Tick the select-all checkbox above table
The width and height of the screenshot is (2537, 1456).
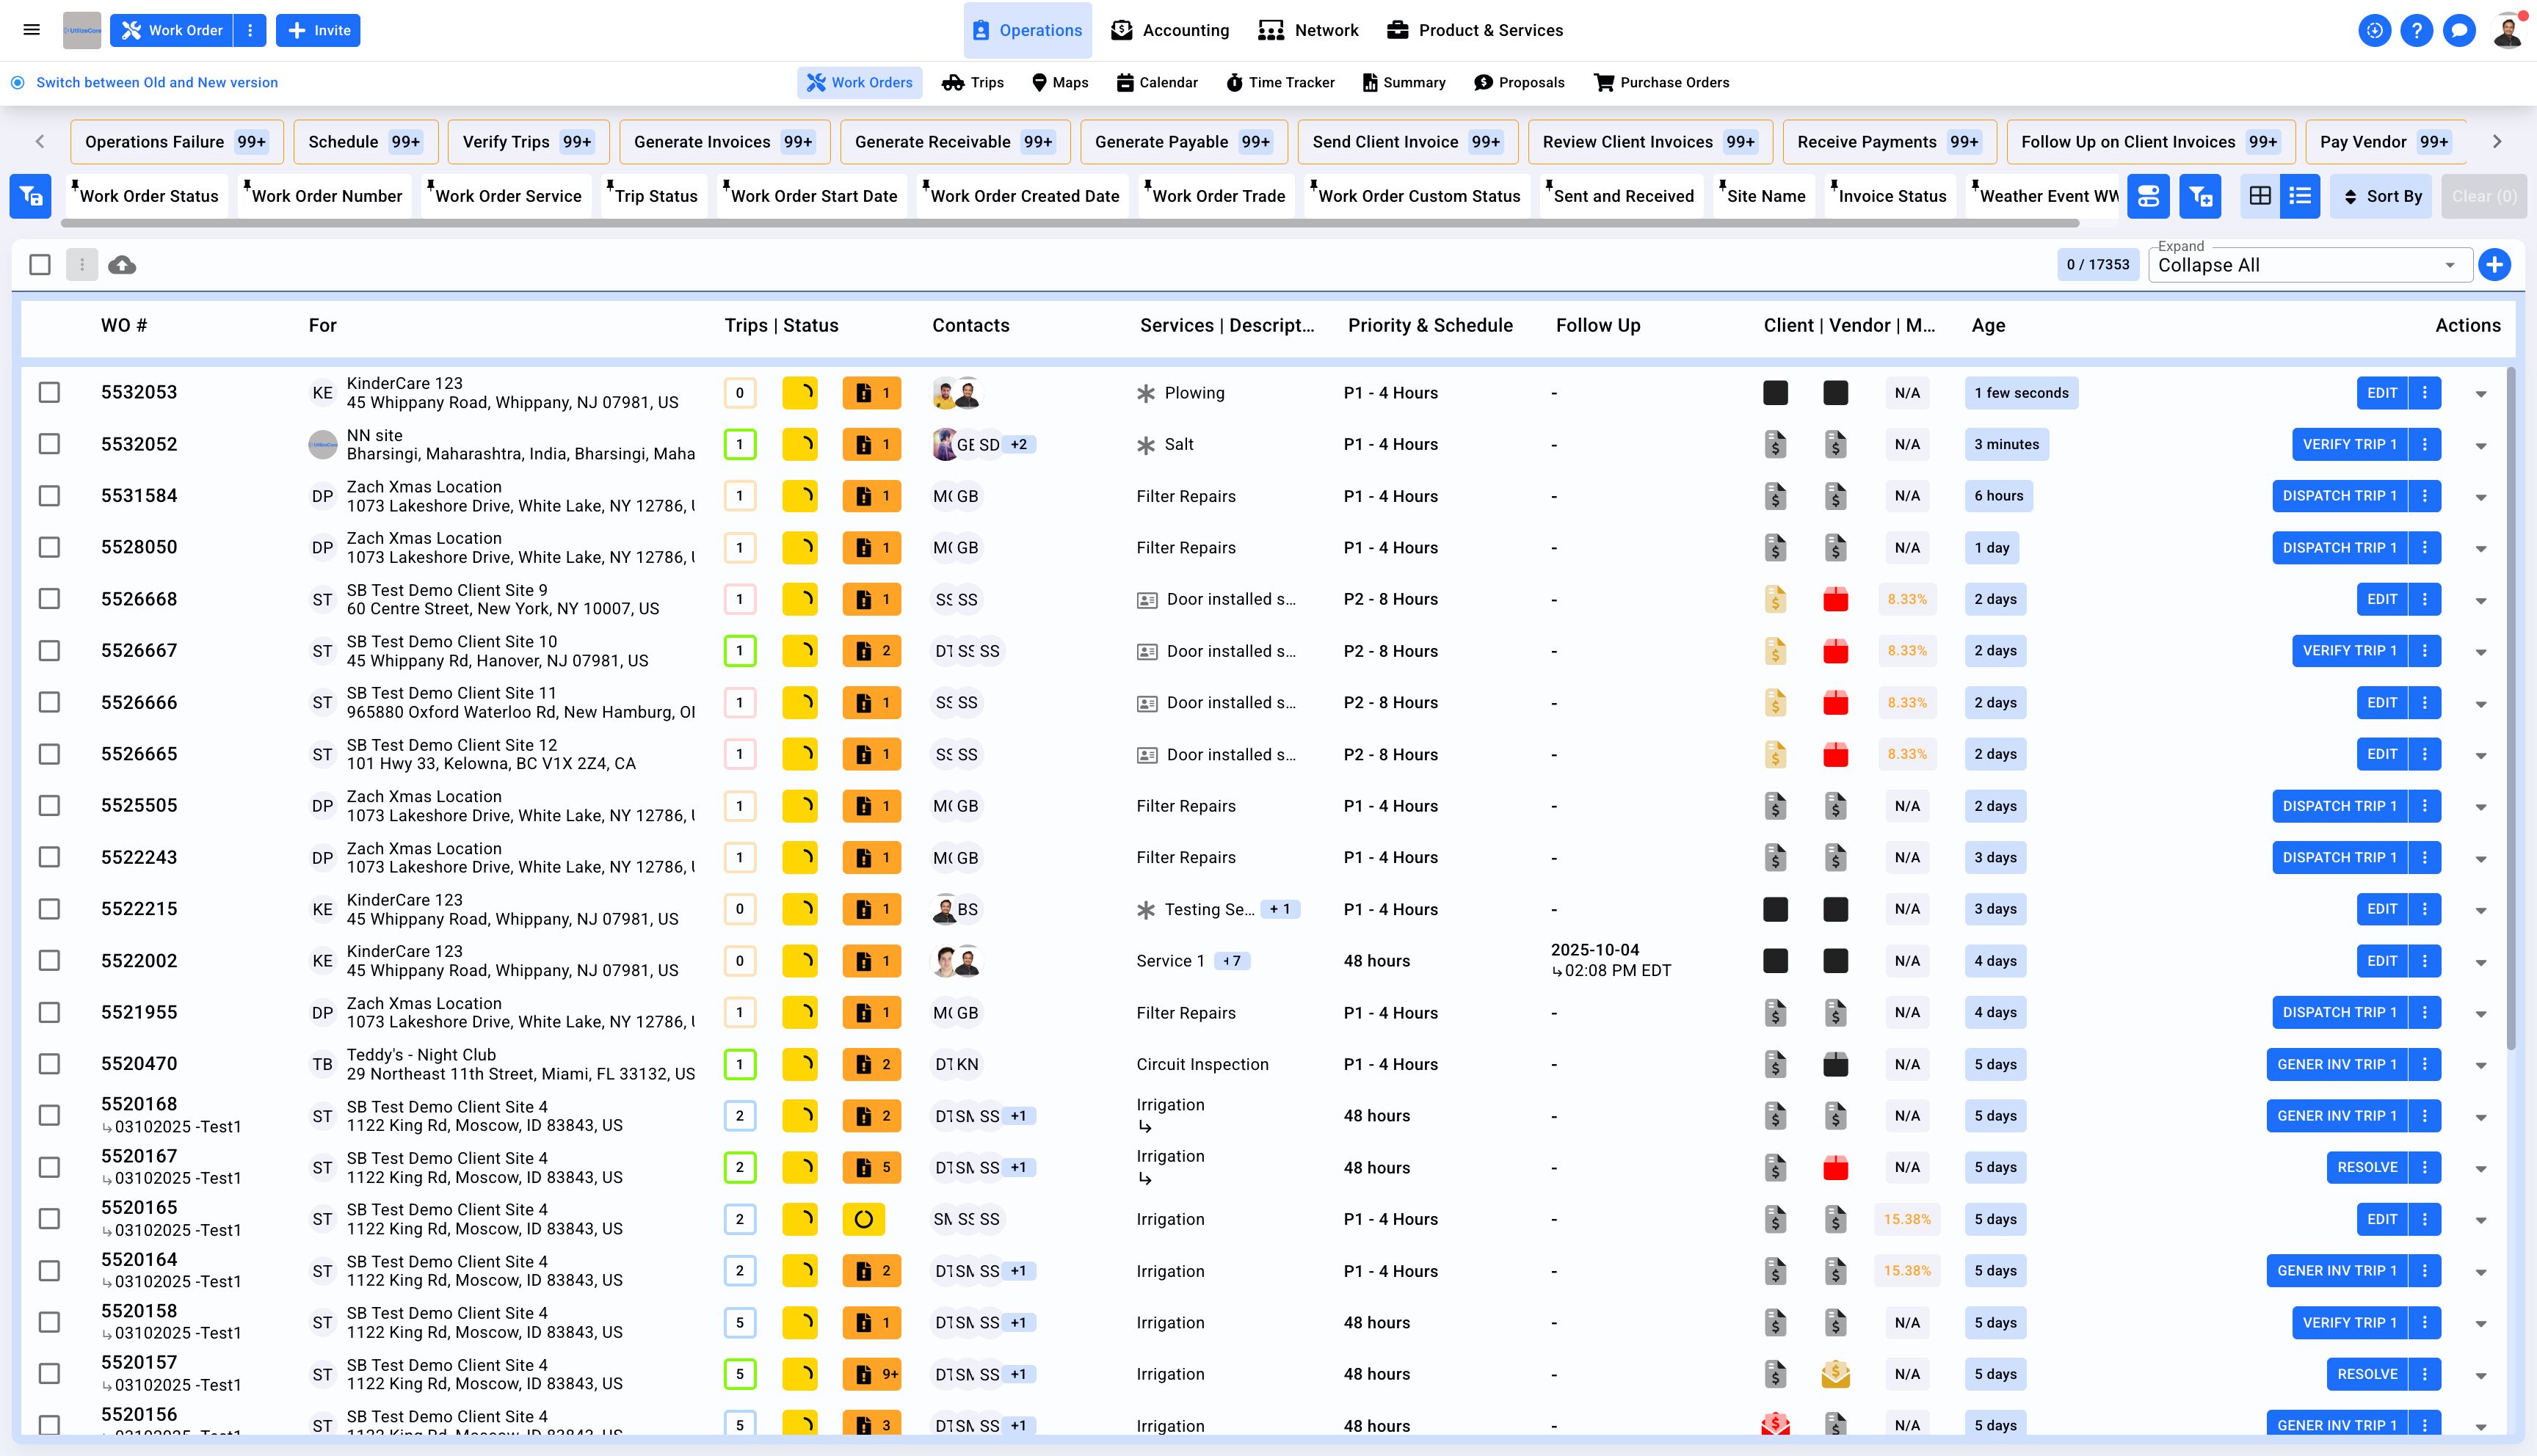tap(40, 265)
